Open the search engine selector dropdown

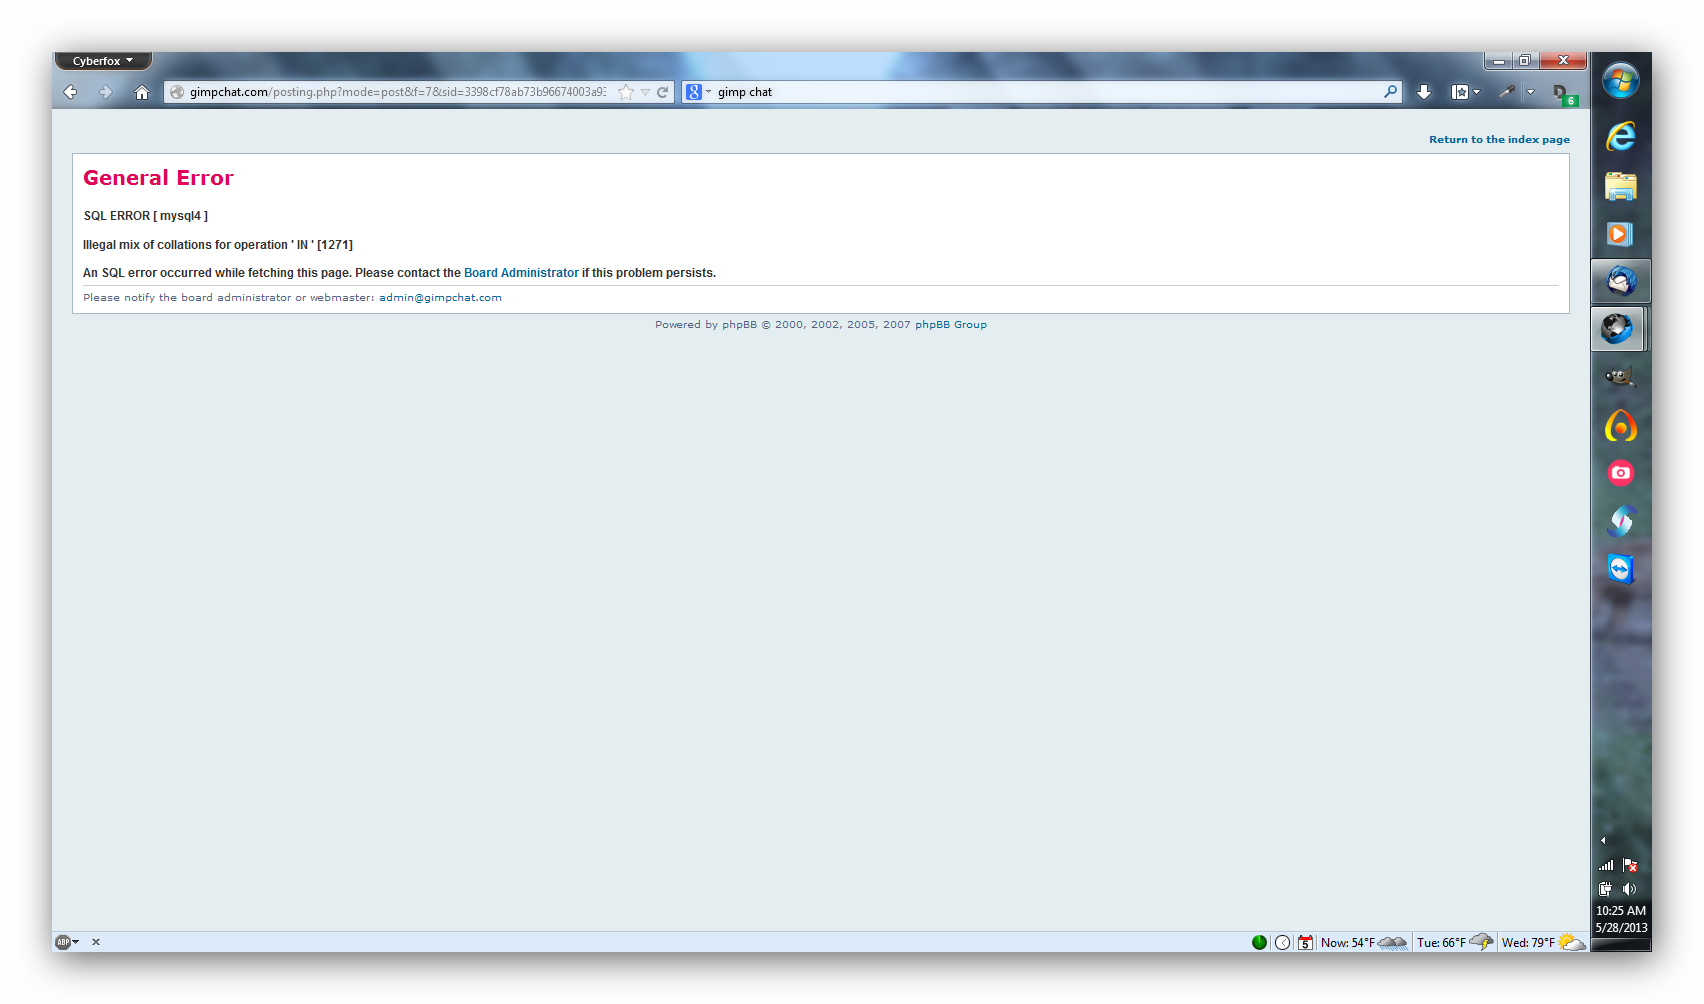tap(698, 92)
